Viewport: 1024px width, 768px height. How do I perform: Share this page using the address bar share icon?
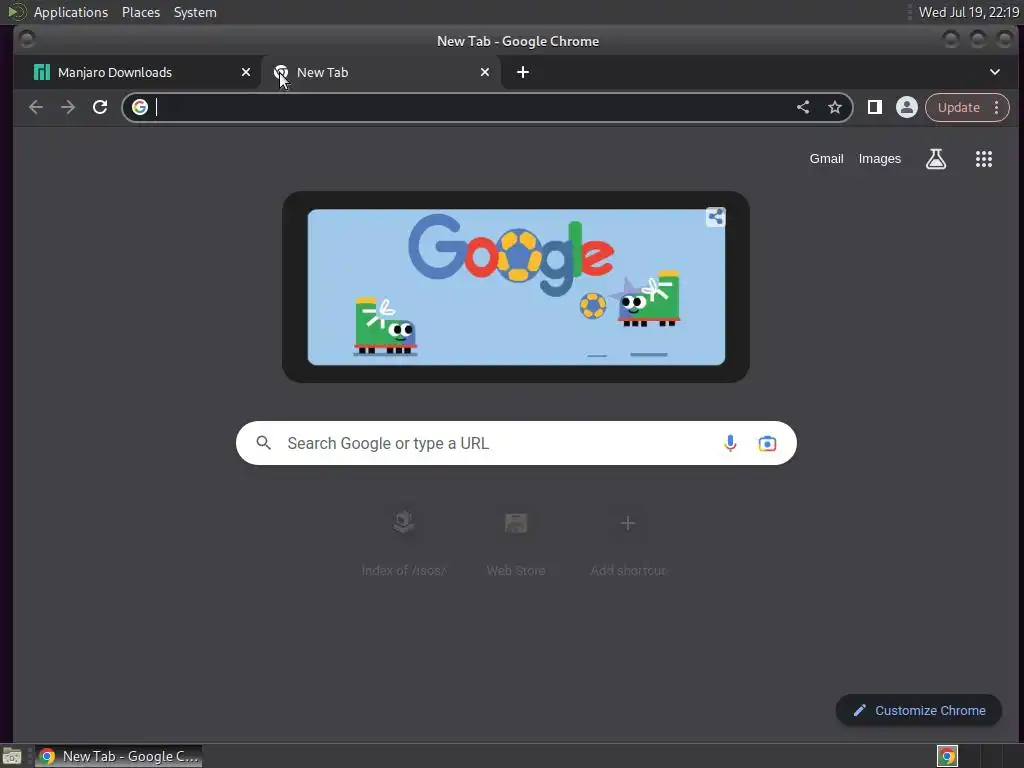[803, 107]
